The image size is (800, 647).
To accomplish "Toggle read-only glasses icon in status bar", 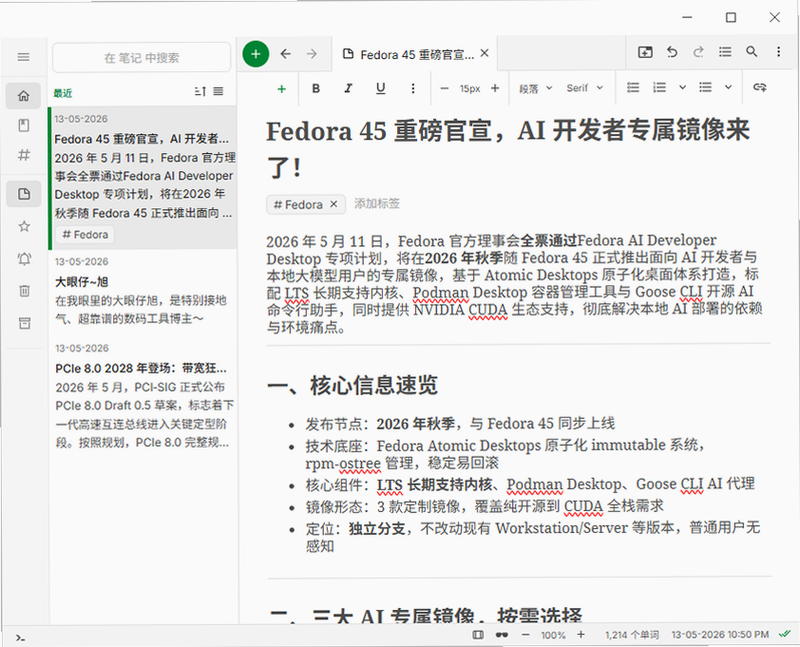I will tap(502, 635).
